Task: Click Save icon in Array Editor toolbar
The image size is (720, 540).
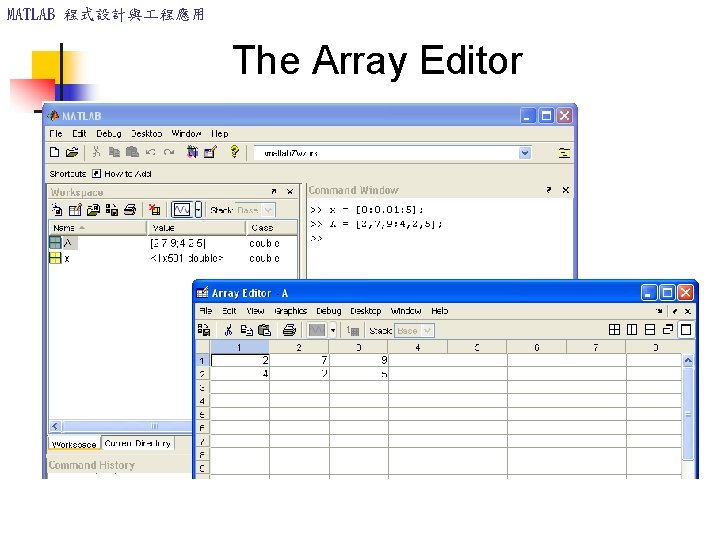Action: [204, 330]
